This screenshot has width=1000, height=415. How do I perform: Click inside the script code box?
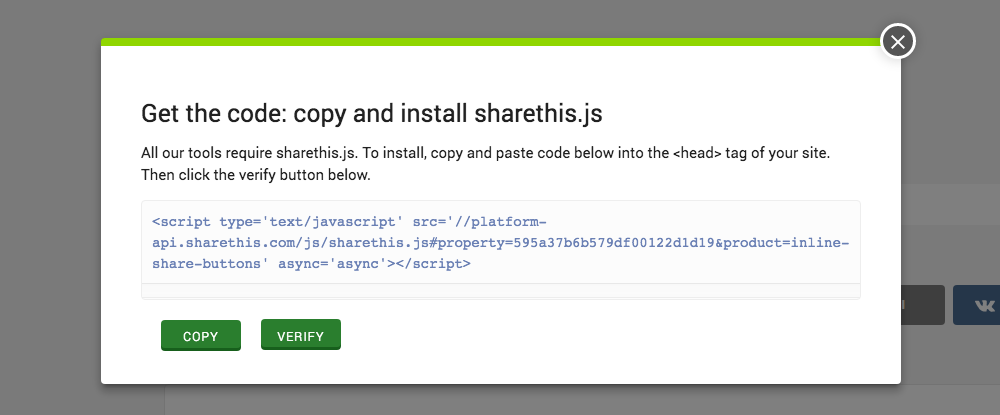click(x=501, y=243)
